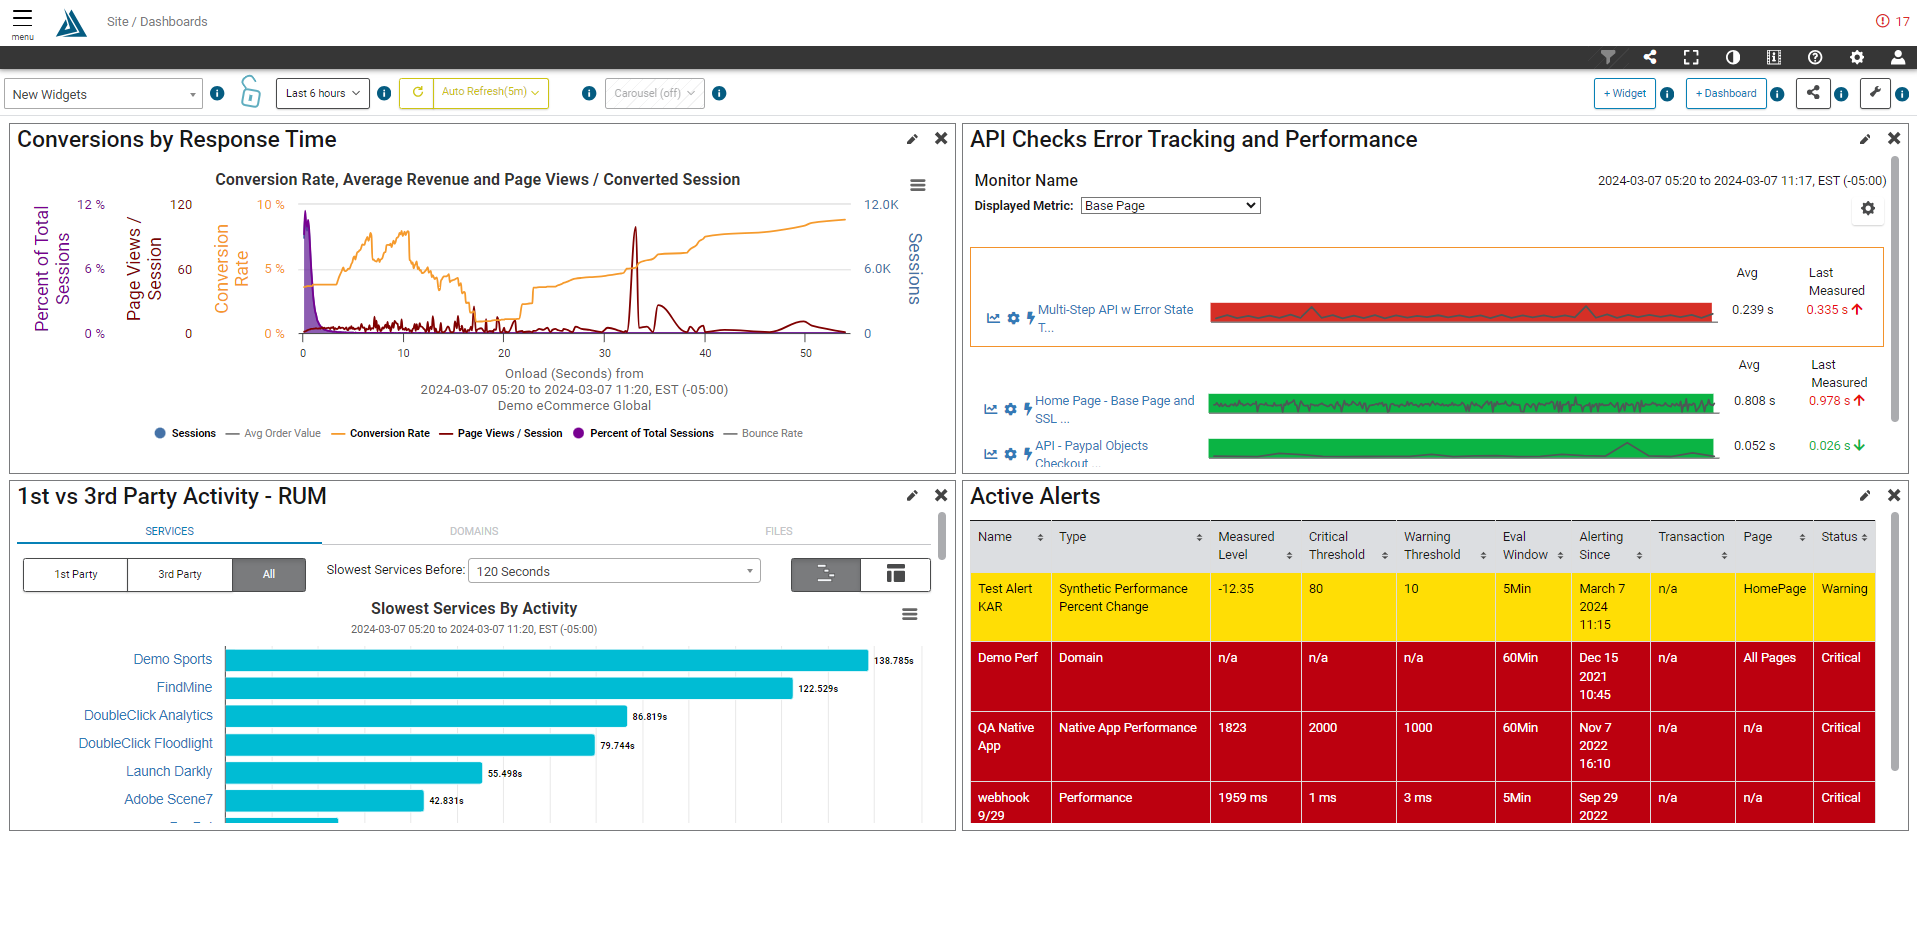The width and height of the screenshot is (1917, 932).
Task: Expand the Displayed Metric Base Page dropdown
Action: [x=1170, y=205]
